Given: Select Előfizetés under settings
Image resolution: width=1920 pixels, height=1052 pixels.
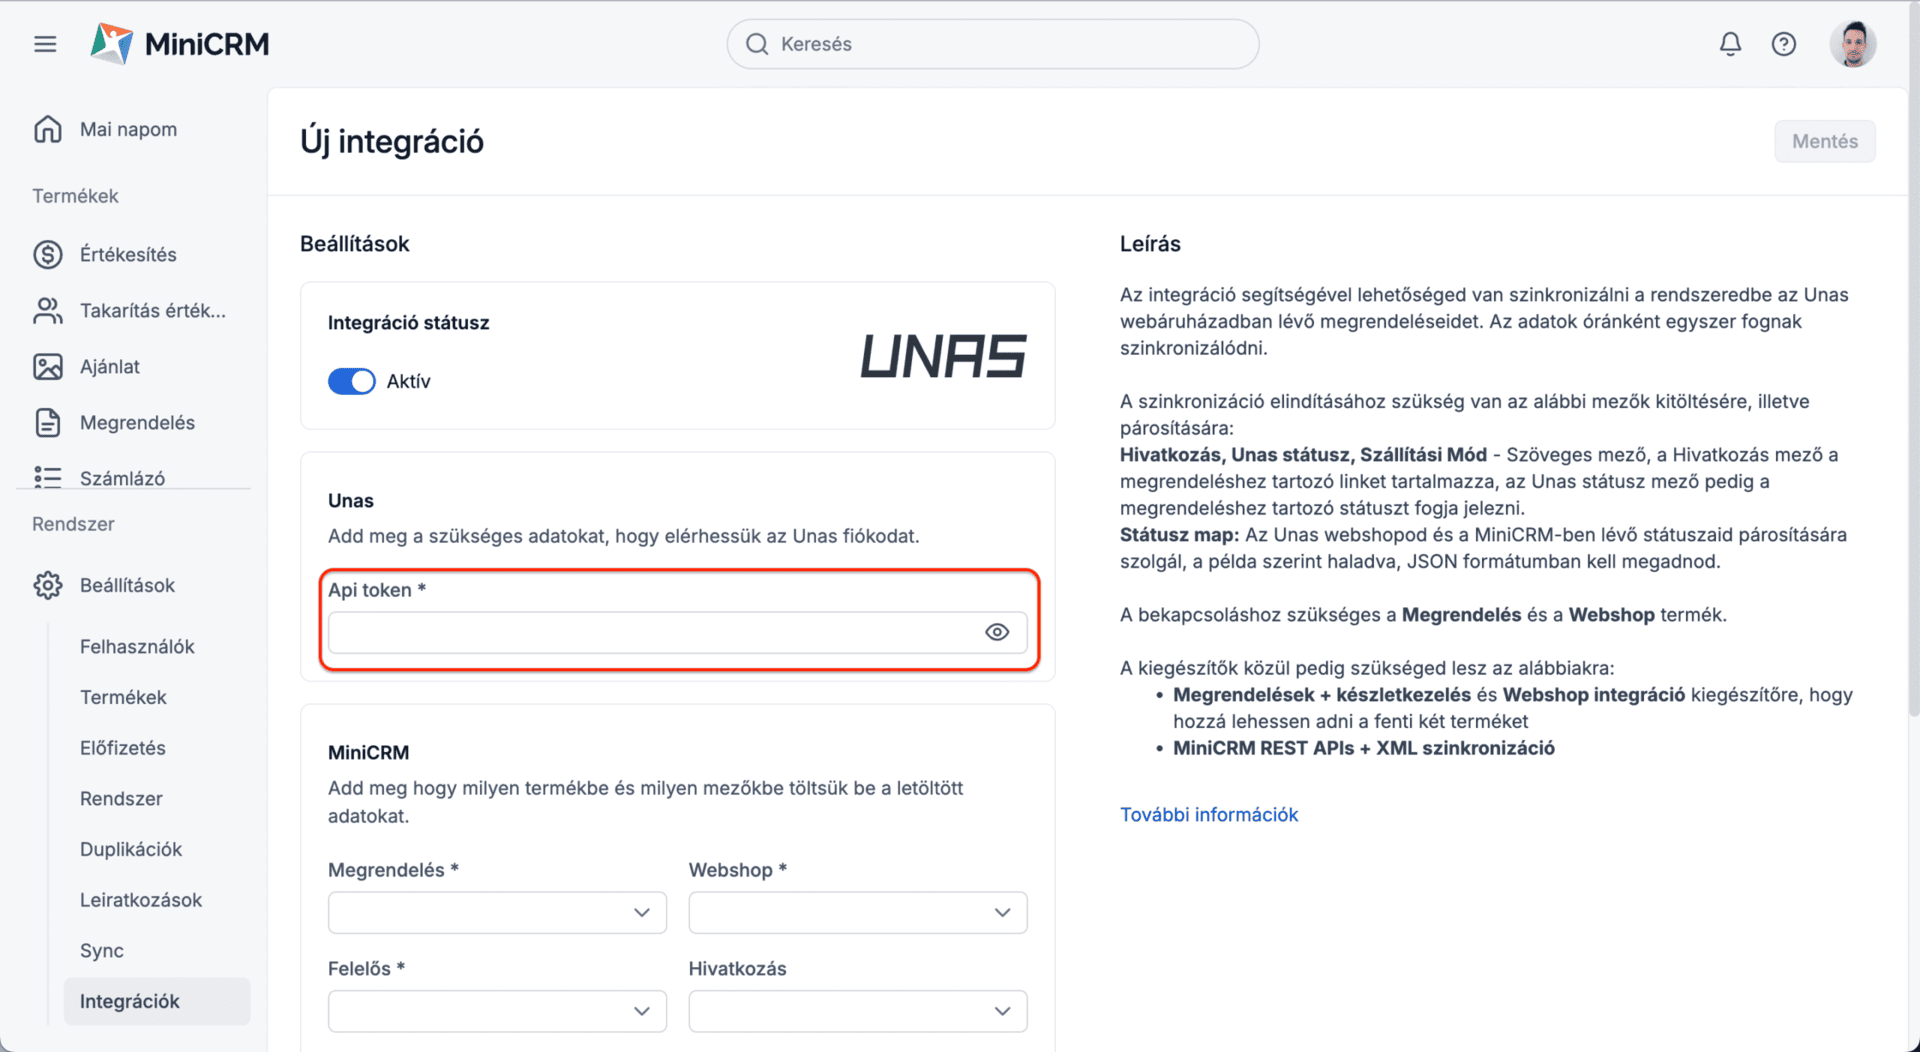Looking at the screenshot, I should click(x=123, y=748).
